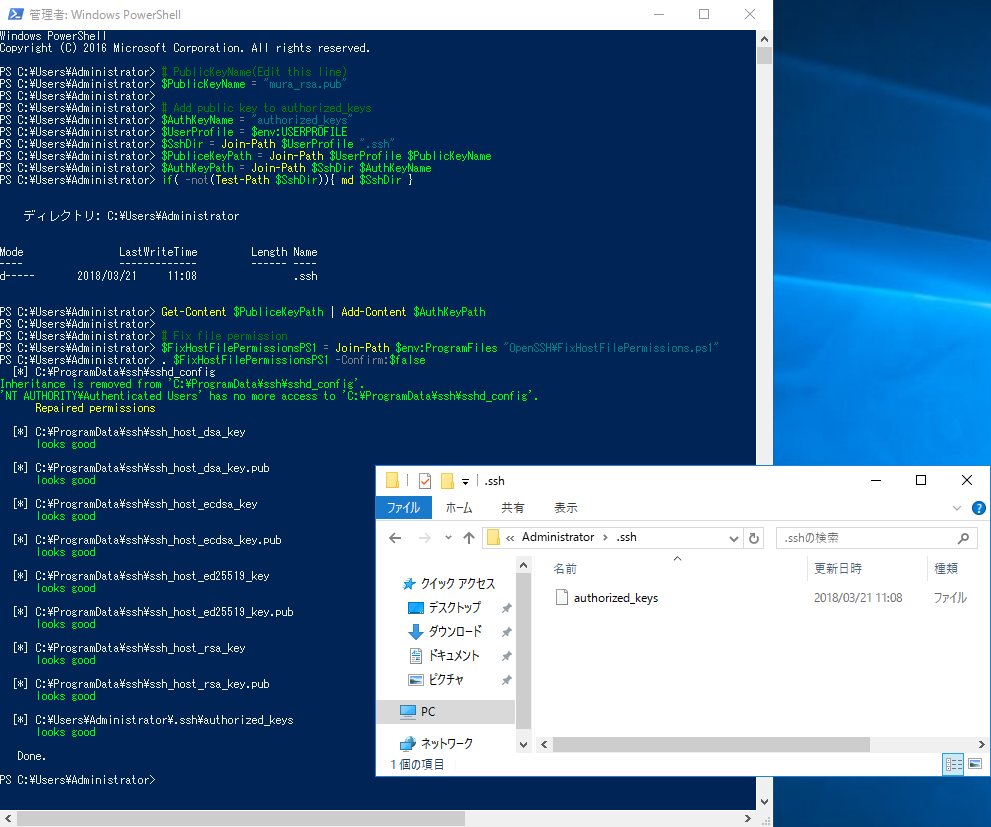Image resolution: width=991 pixels, height=827 pixels.
Task: Go forward using the Explorer forward arrow
Action: pyautogui.click(x=425, y=538)
